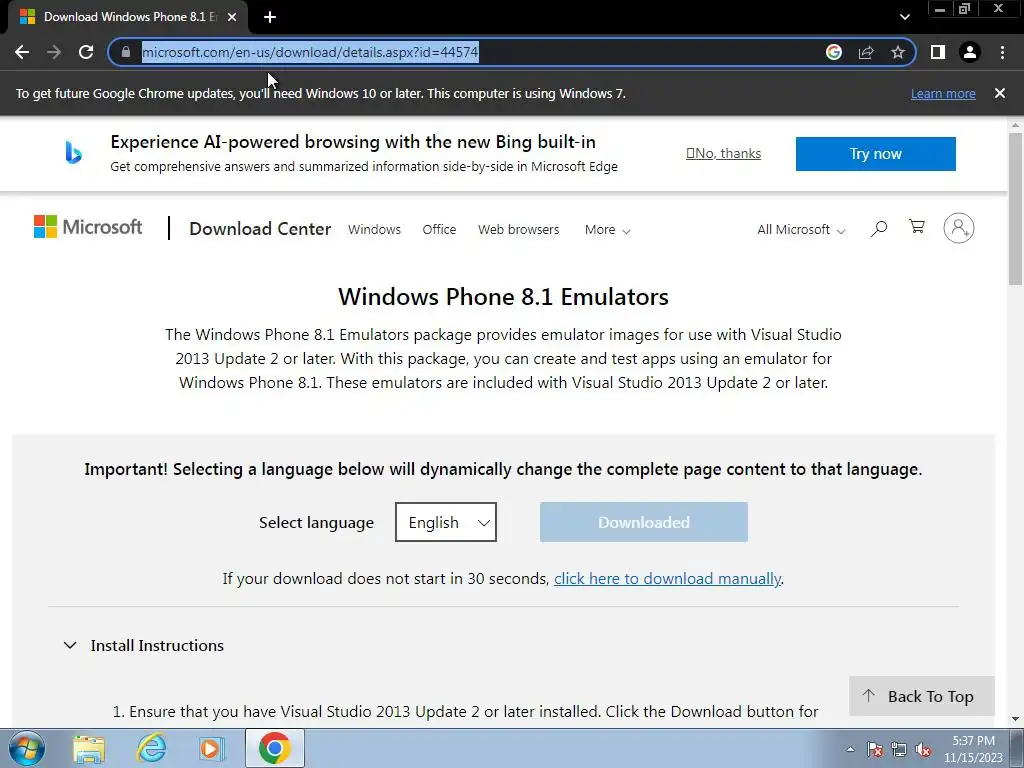This screenshot has height=768, width=1024.
Task: Open the taskbar clock and date
Action: coord(973,749)
